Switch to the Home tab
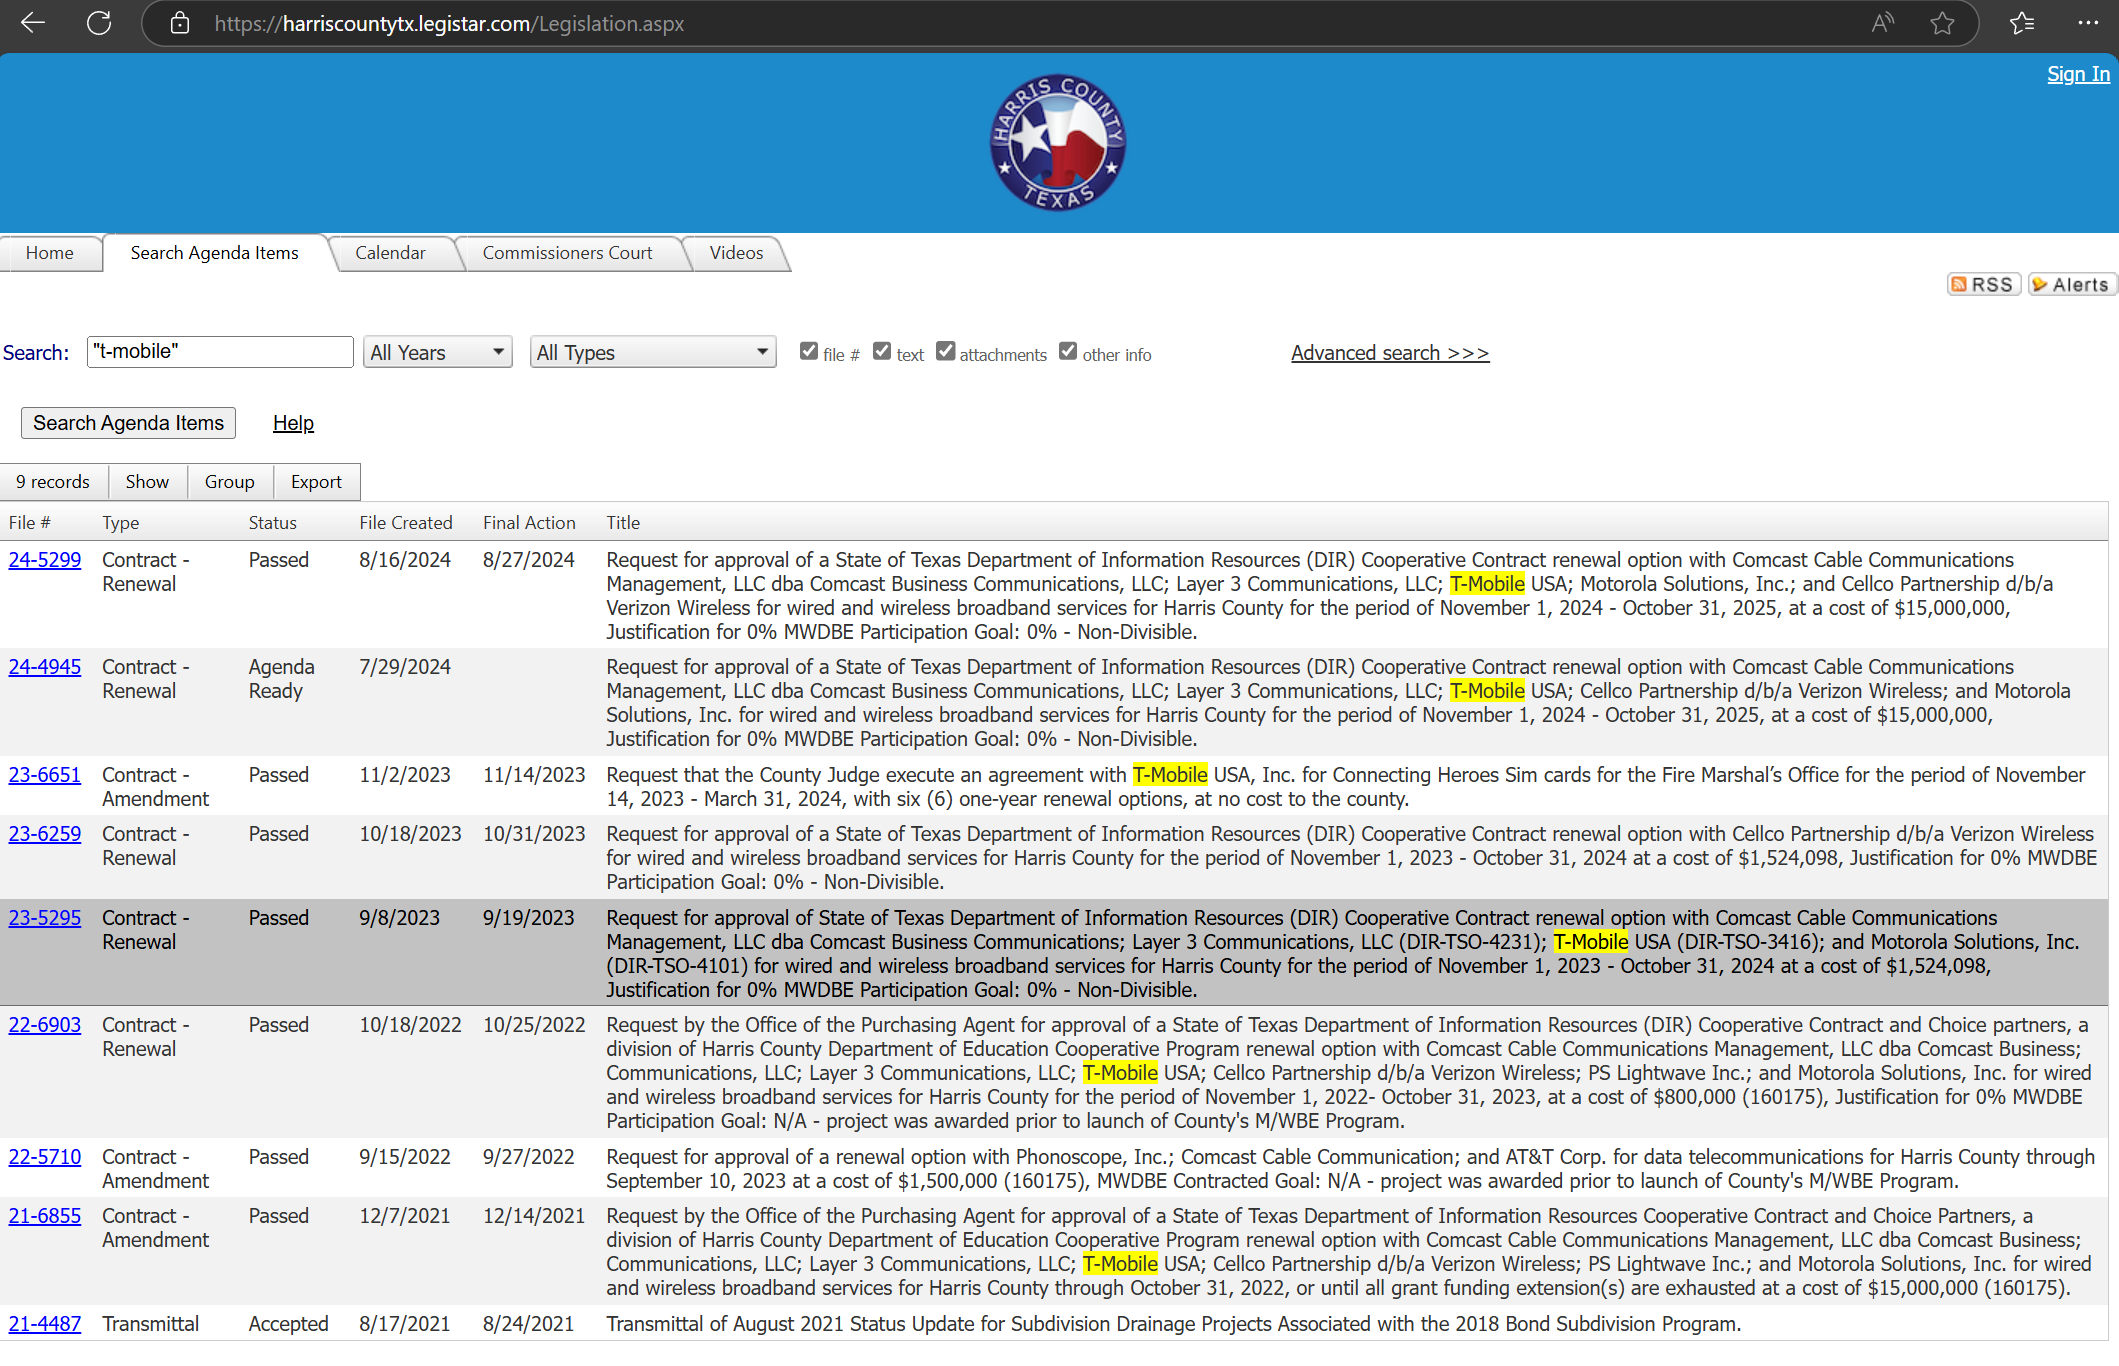Screen dimensions: 2119x1366 pos(50,253)
